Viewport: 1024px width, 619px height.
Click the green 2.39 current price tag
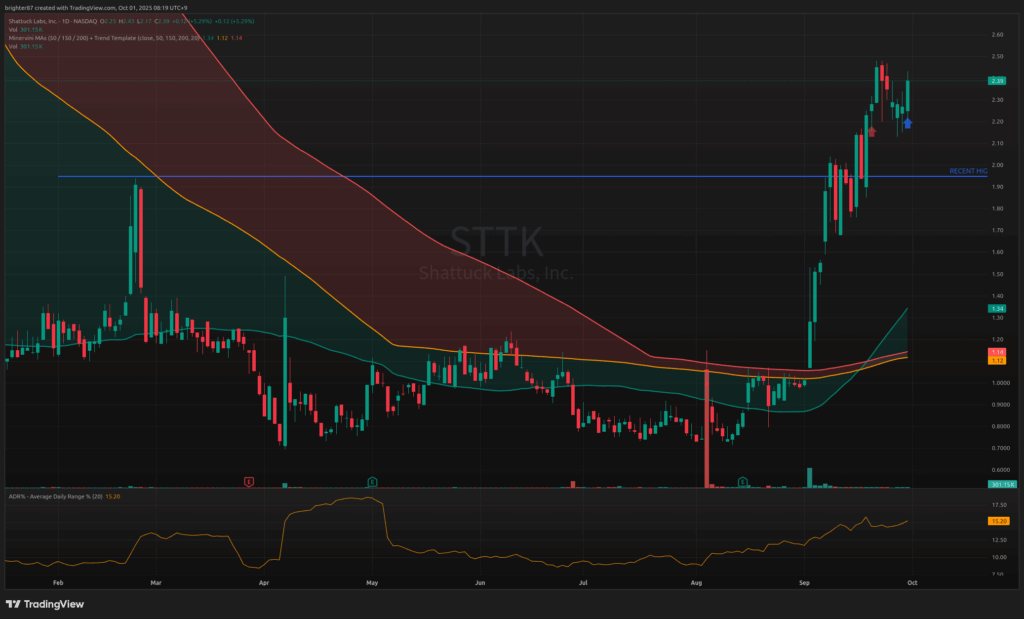point(996,81)
